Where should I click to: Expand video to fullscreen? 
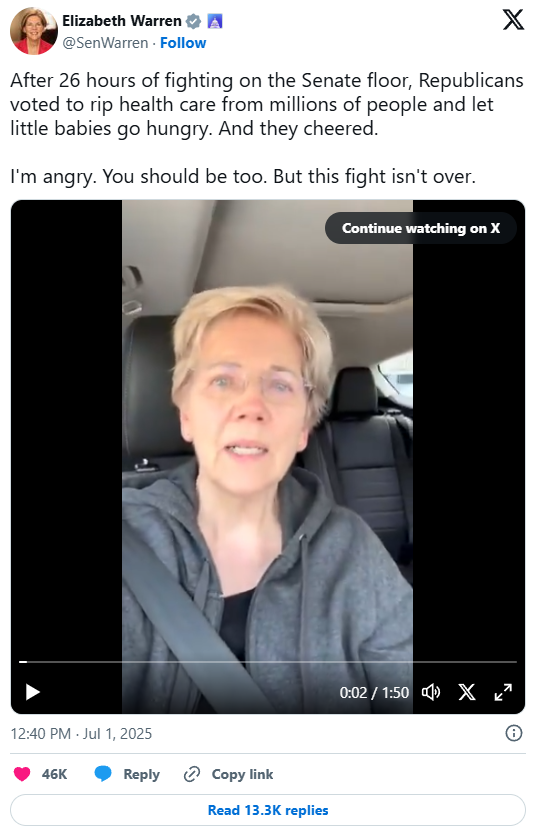(x=503, y=692)
